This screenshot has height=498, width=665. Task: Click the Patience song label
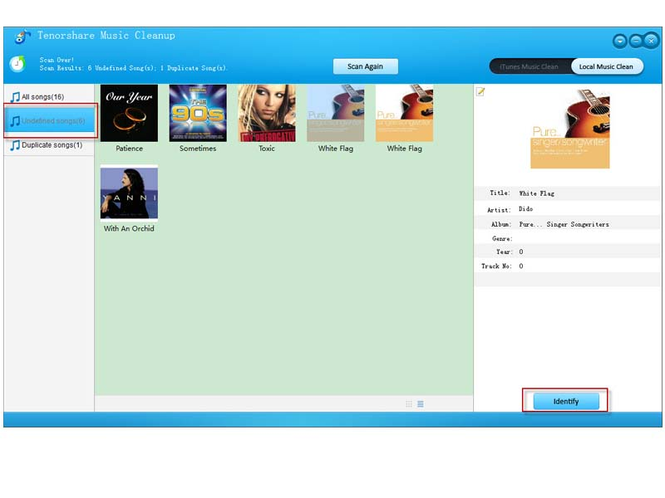129,148
